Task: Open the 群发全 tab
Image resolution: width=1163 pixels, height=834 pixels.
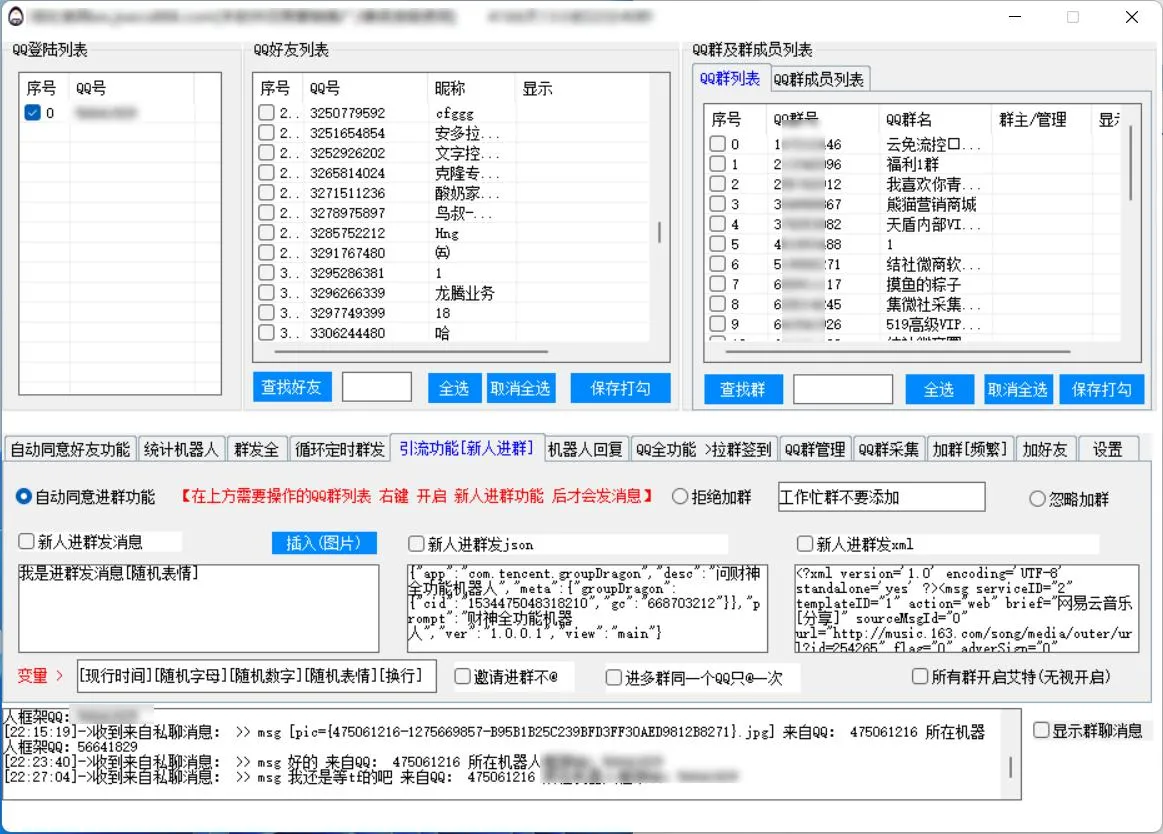Action: (x=257, y=450)
